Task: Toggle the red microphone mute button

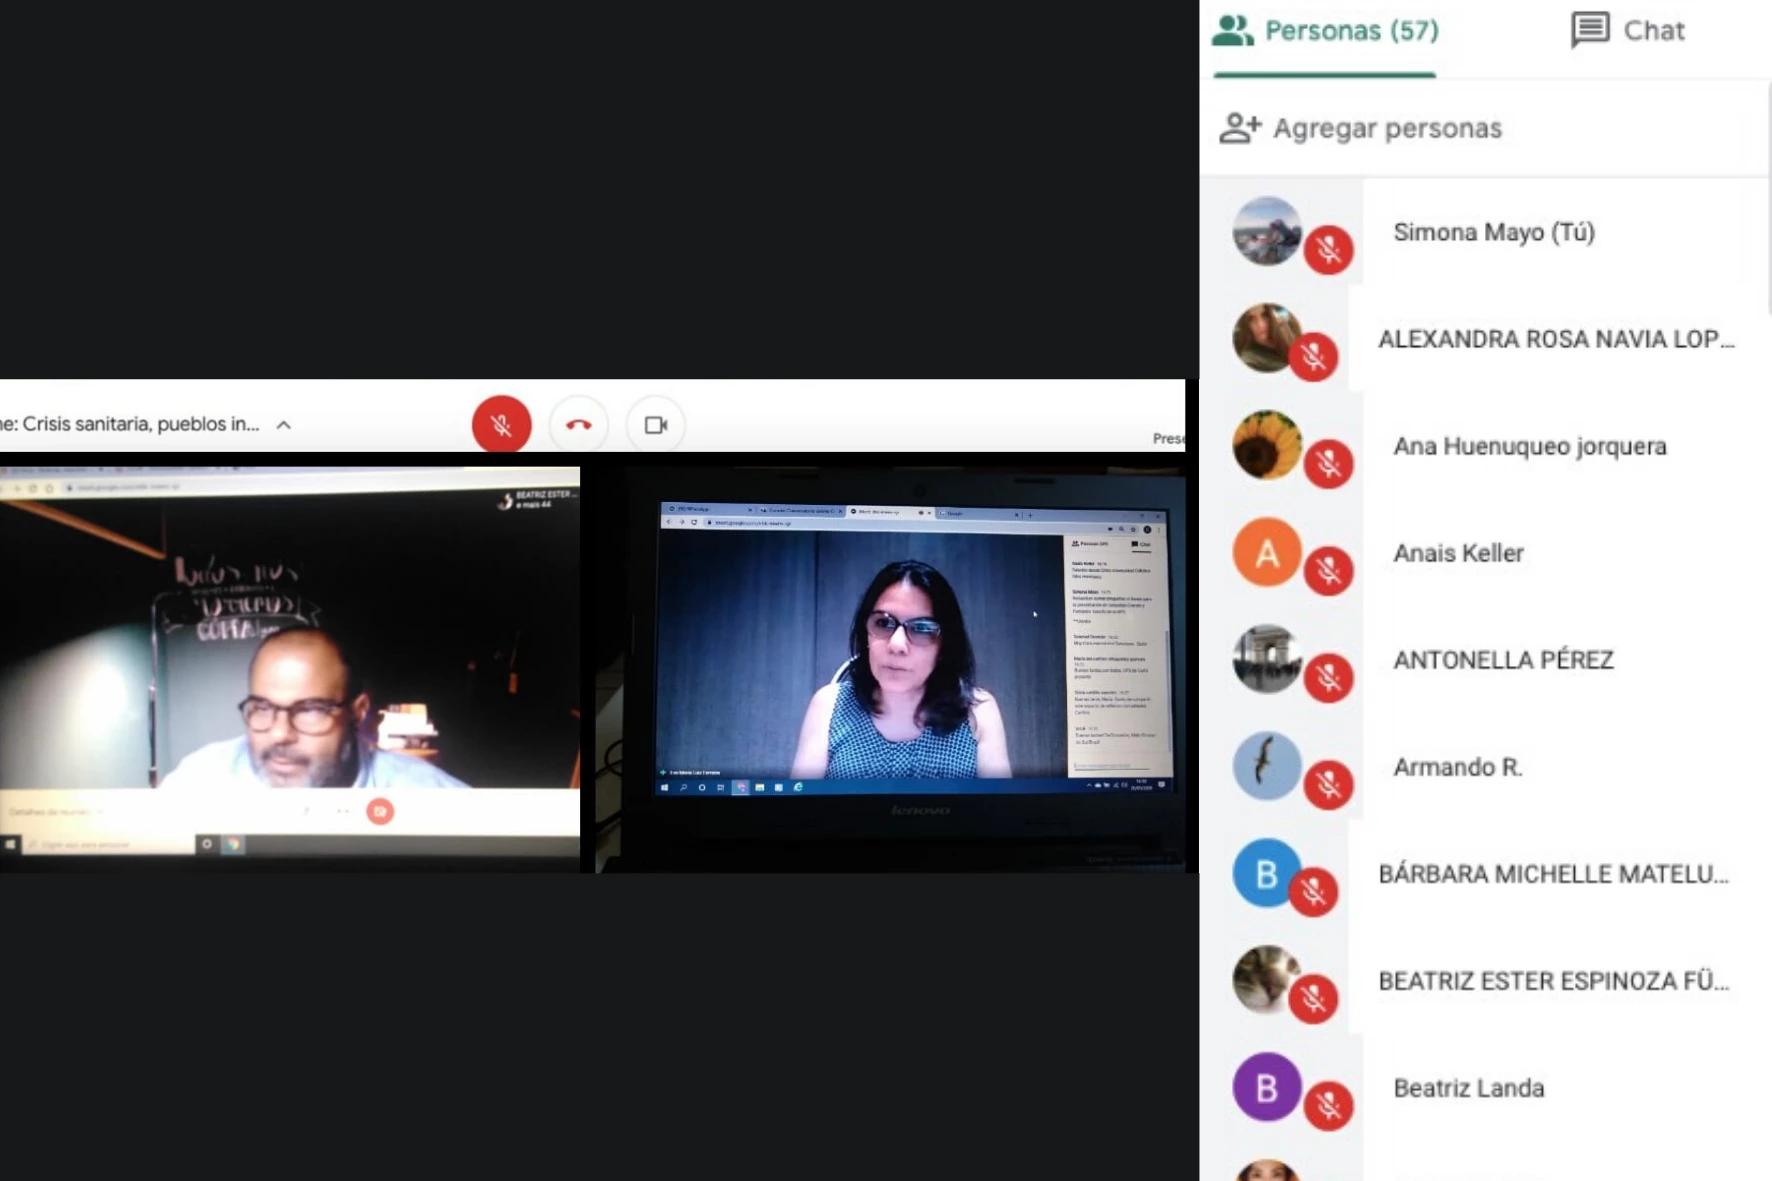Action: pos(501,425)
